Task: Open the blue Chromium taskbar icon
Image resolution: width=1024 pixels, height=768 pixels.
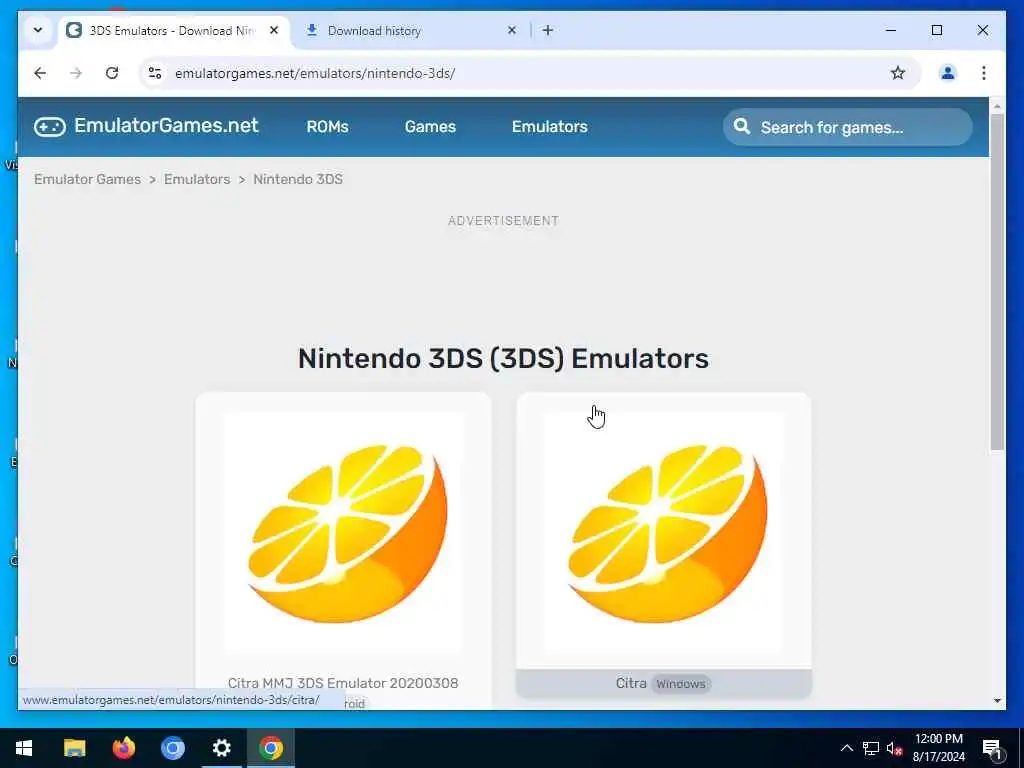Action: [x=172, y=748]
